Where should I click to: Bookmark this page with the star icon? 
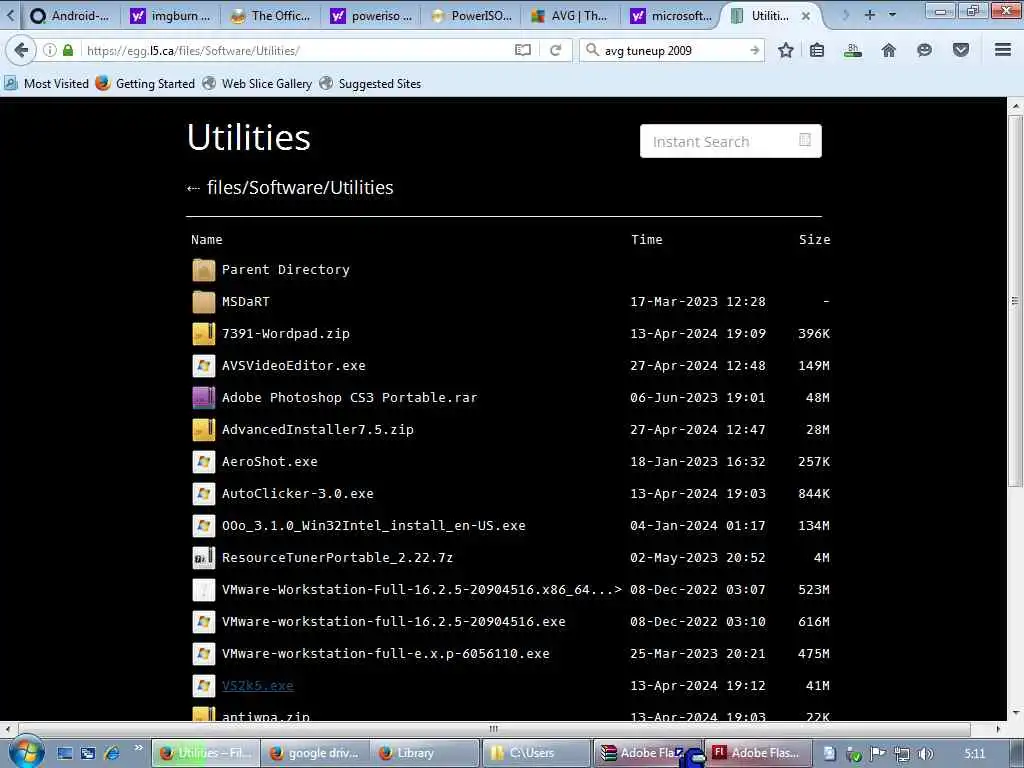coord(786,50)
